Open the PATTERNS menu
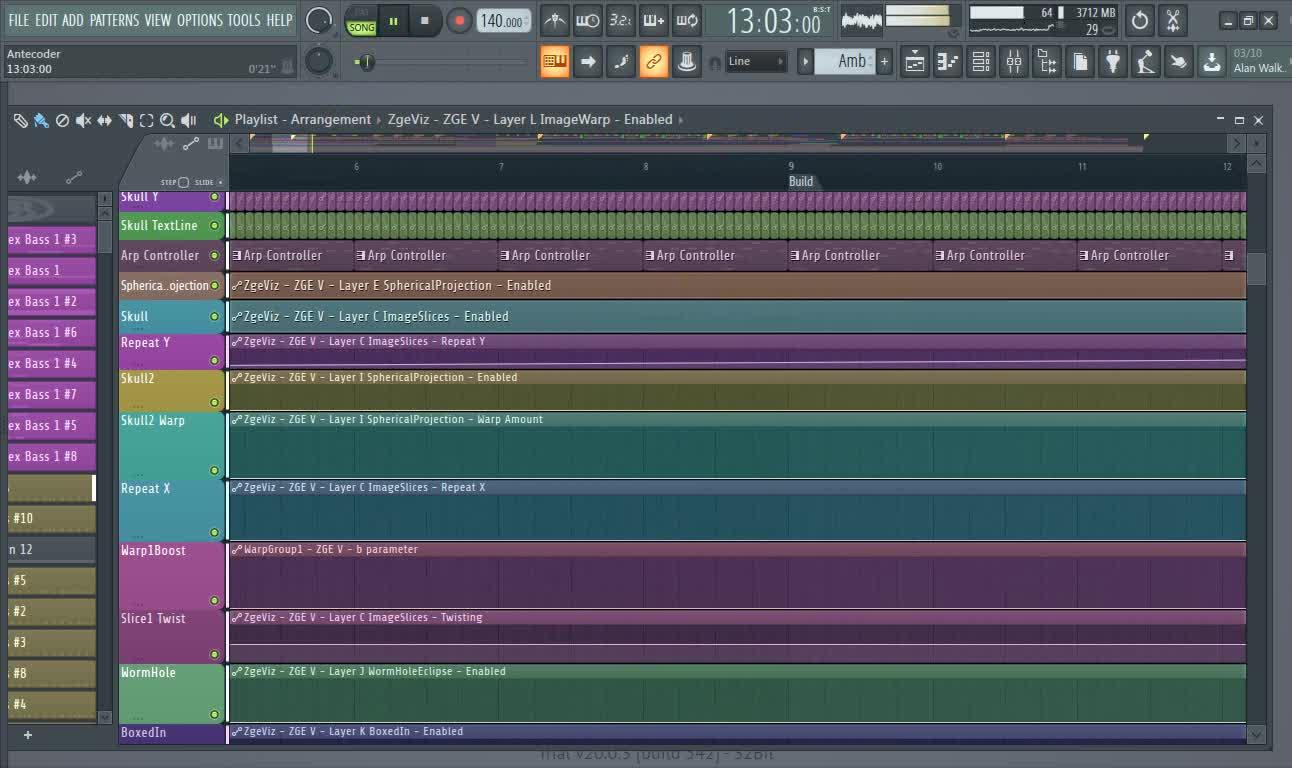Image resolution: width=1292 pixels, height=768 pixels. tap(115, 20)
